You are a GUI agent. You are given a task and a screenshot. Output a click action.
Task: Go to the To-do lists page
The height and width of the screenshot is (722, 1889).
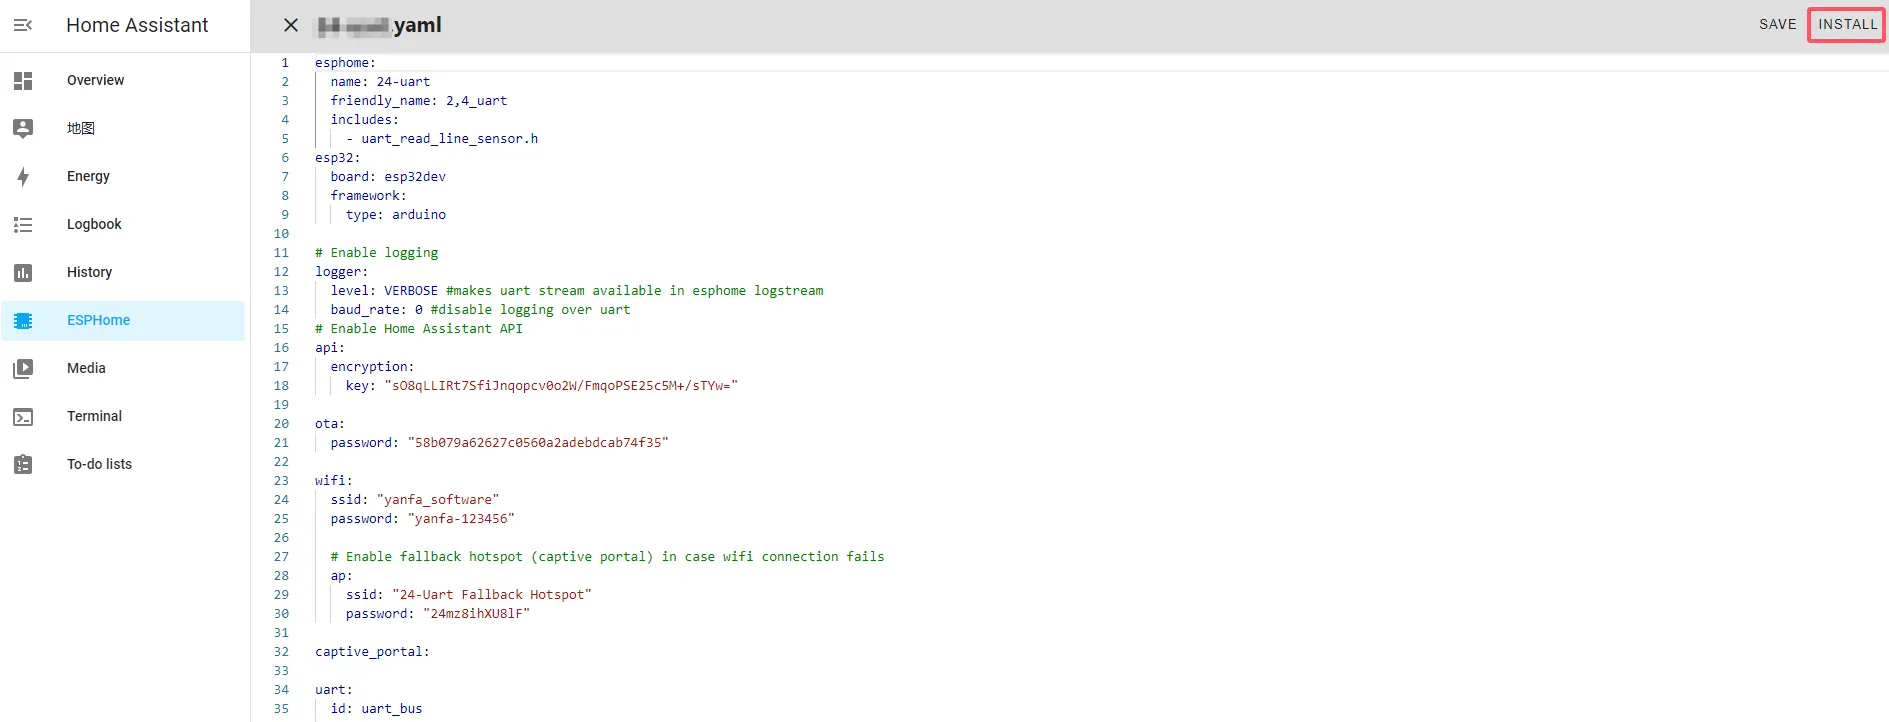(x=99, y=465)
